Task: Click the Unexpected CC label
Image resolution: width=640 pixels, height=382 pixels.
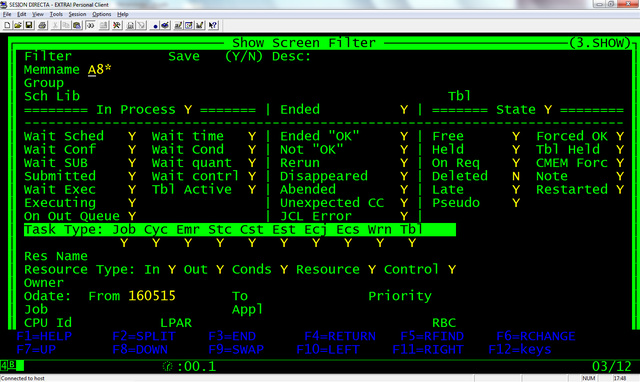Action: tap(332, 203)
